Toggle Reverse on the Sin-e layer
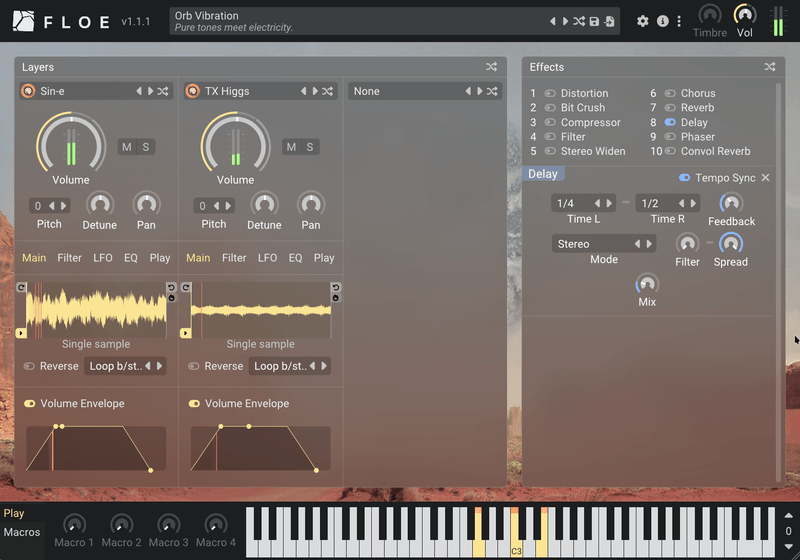Image resolution: width=800 pixels, height=560 pixels. 29,366
